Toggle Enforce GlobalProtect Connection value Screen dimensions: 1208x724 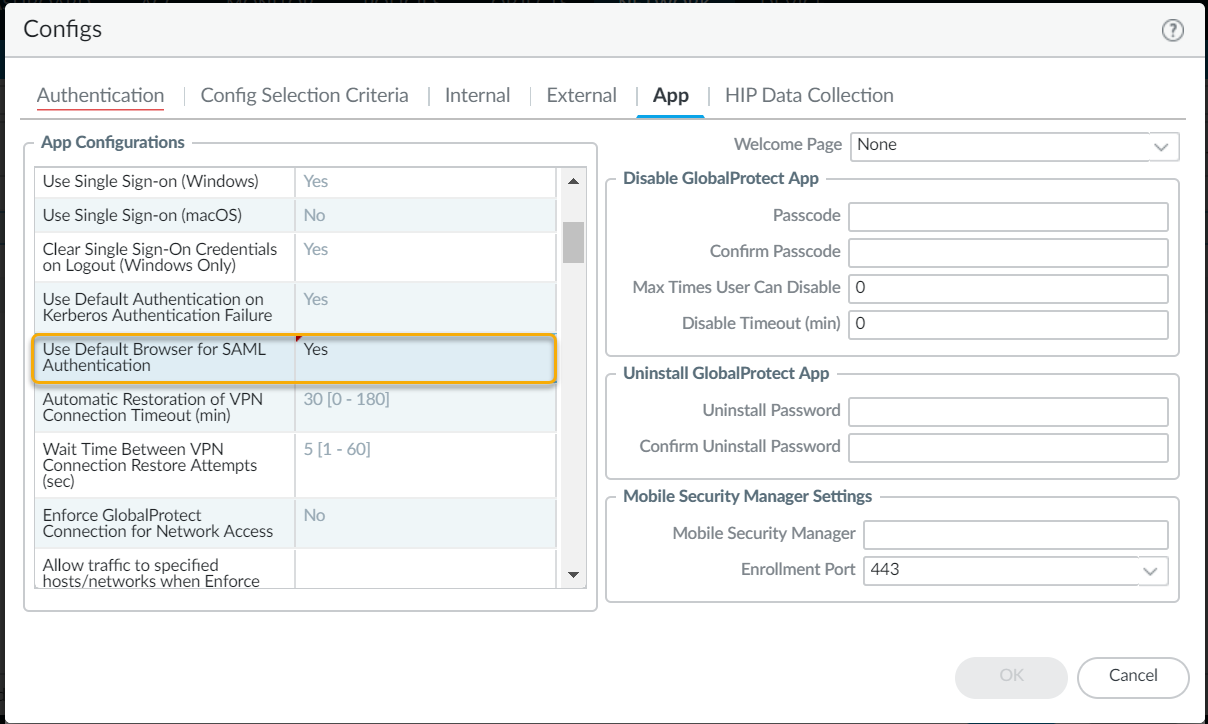pos(424,523)
